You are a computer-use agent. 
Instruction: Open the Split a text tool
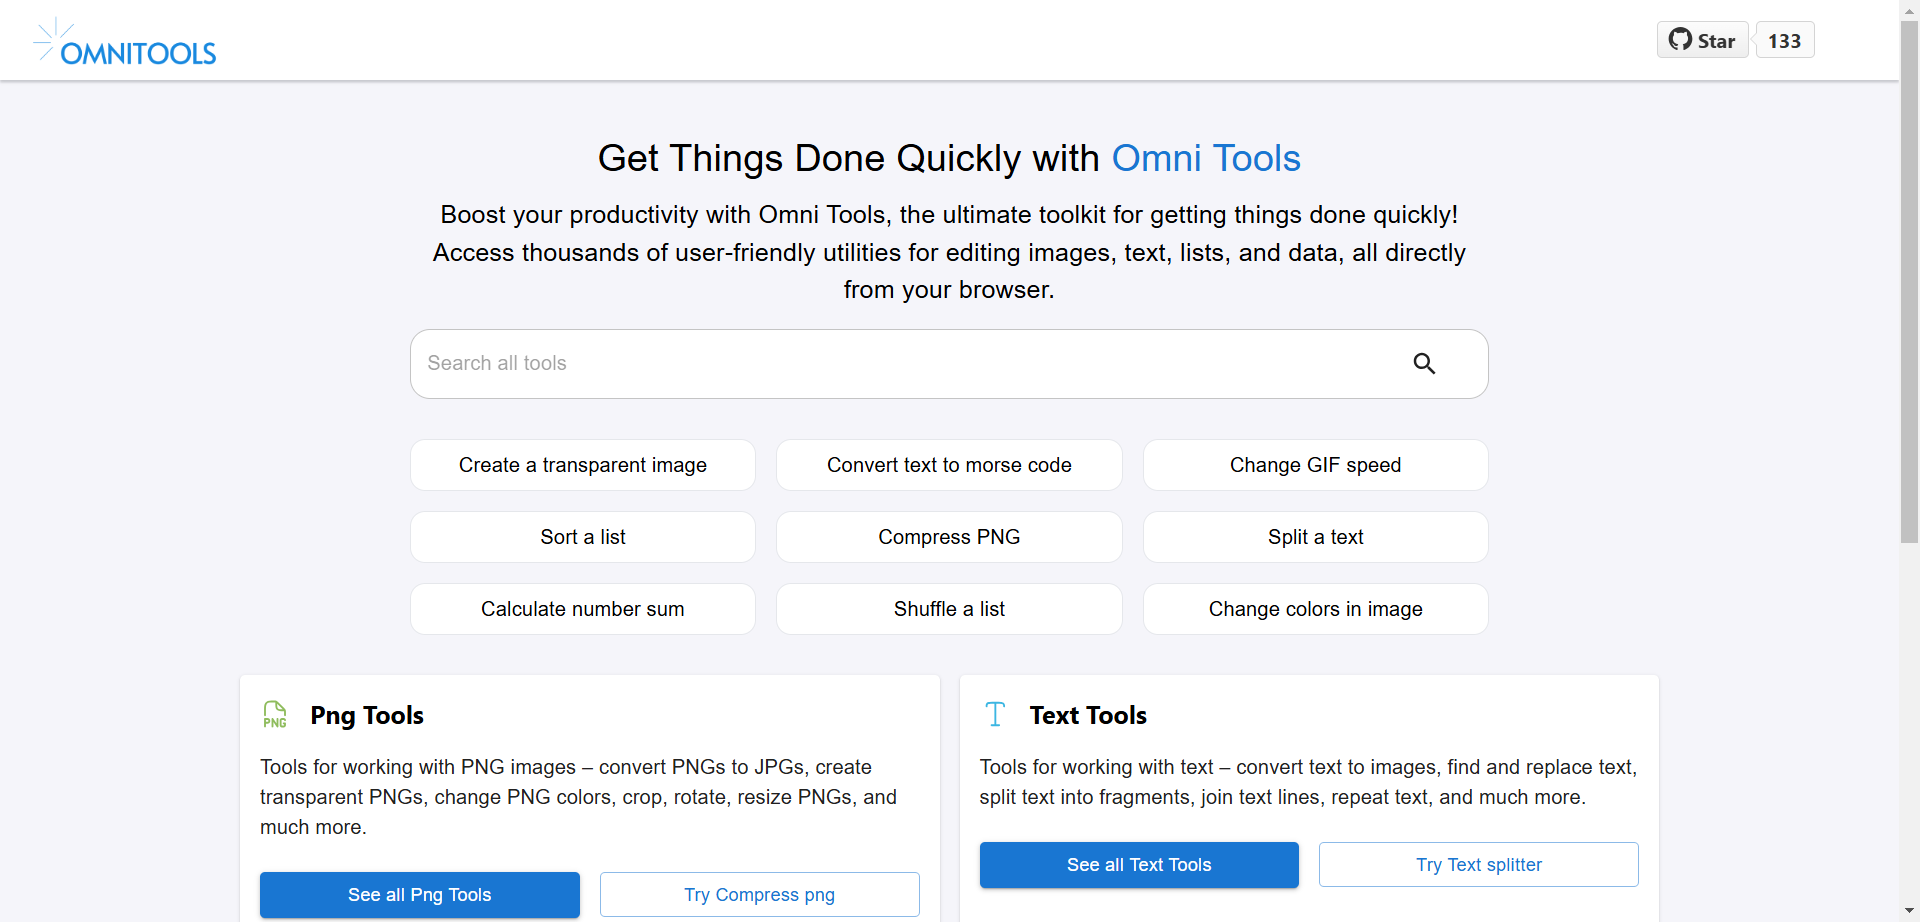[1315, 537]
